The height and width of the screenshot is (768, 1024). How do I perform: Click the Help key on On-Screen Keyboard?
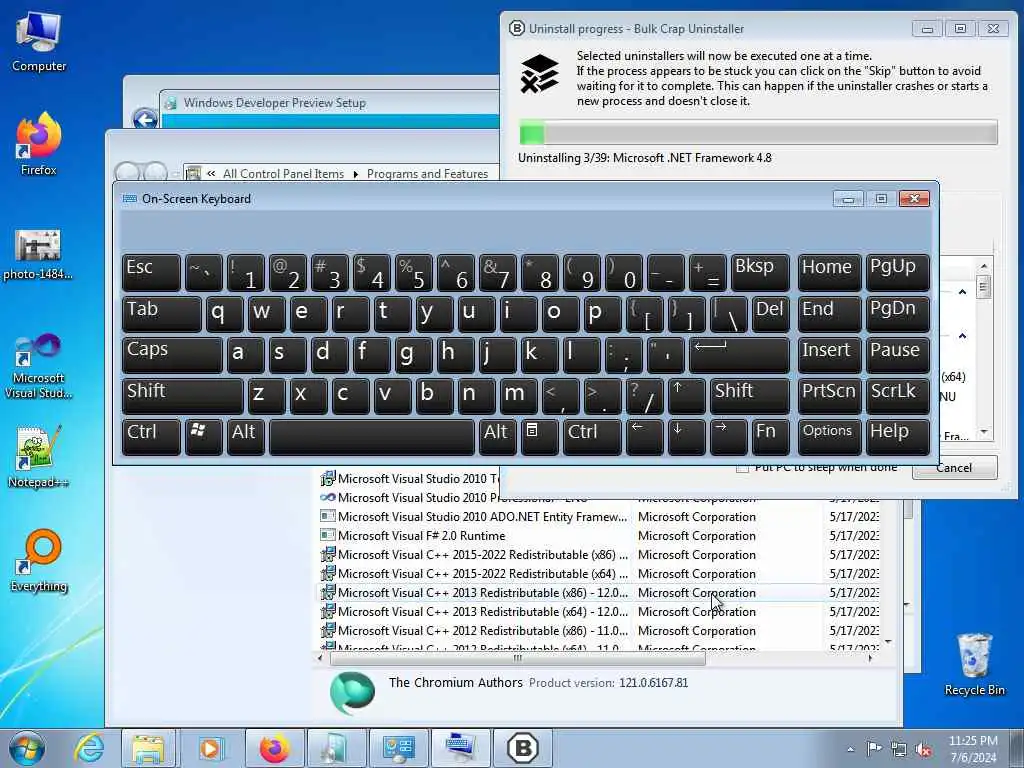tap(897, 436)
